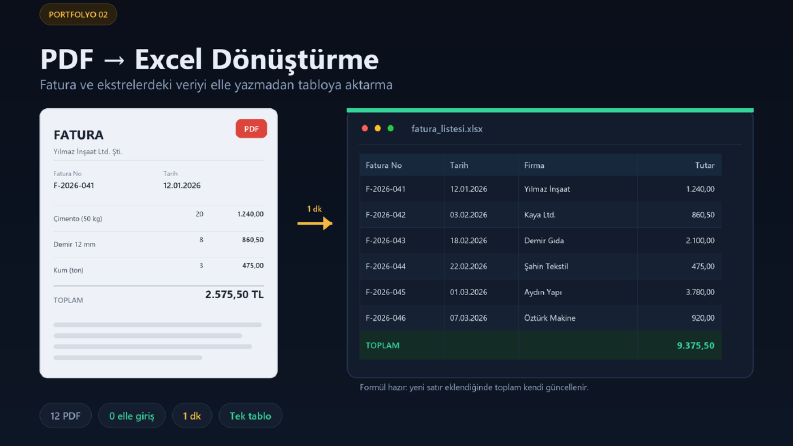Screen dimensions: 793x446
Task: Click Demir 12 mm line item
Action: [x=74, y=245]
